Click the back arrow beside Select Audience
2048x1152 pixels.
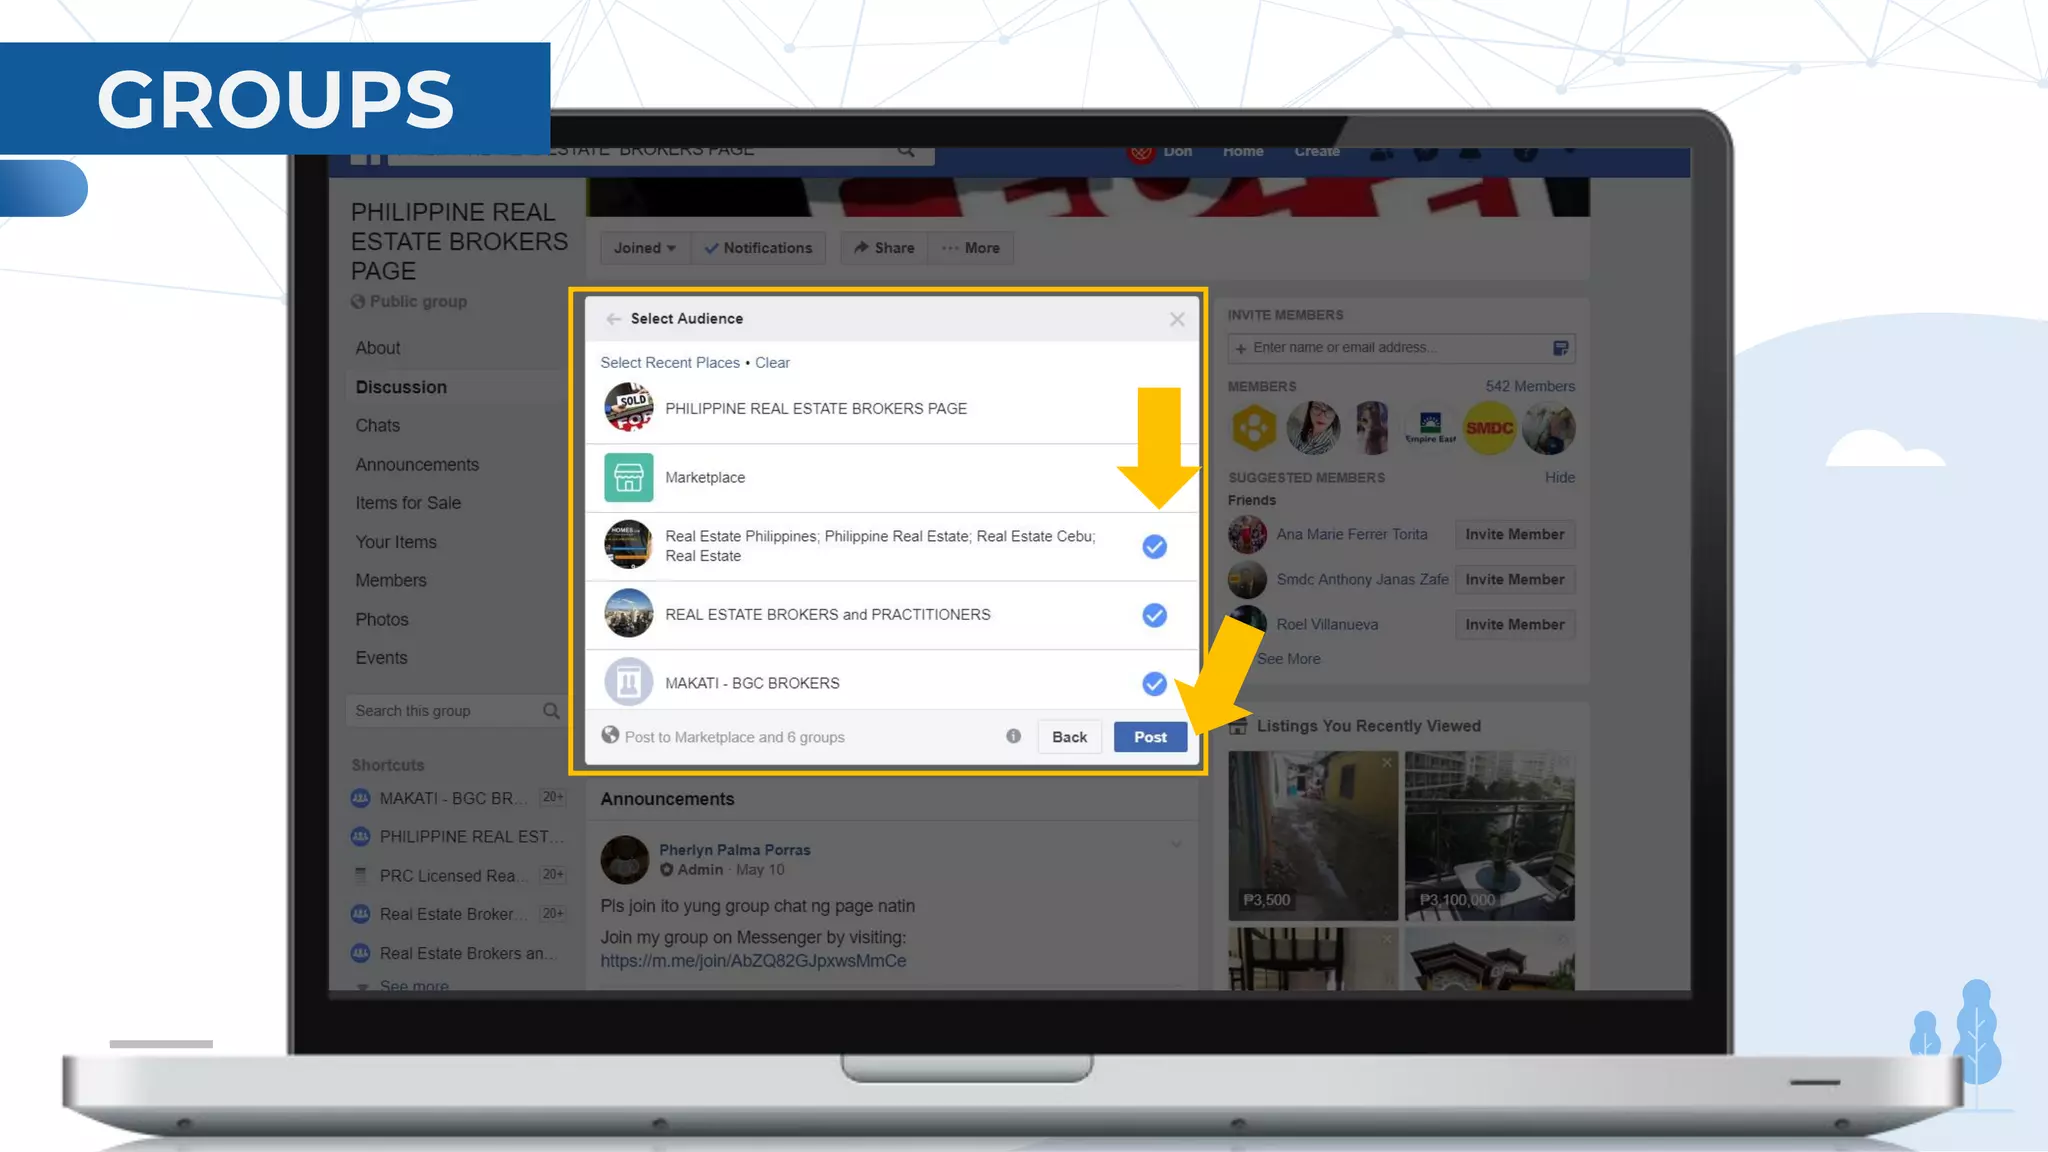tap(613, 319)
